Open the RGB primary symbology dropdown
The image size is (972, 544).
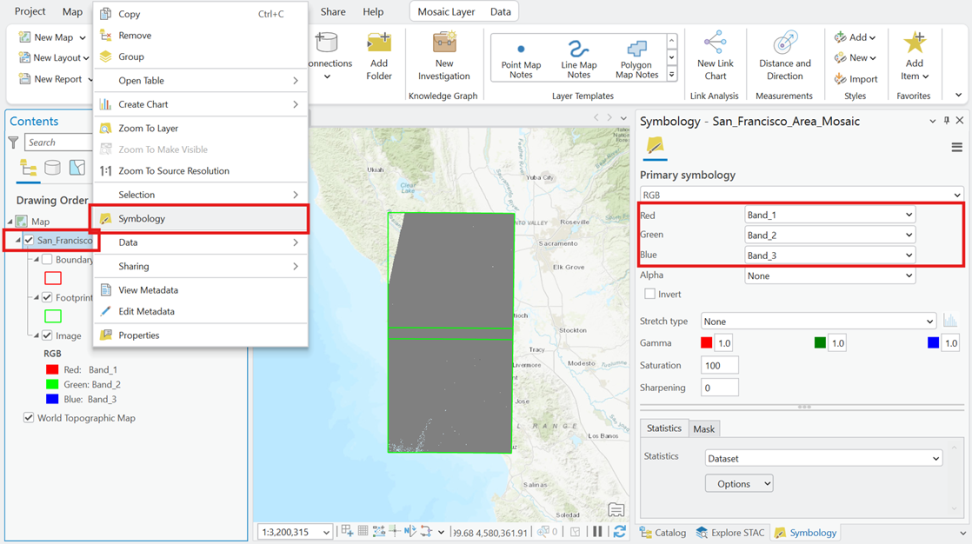pos(802,195)
